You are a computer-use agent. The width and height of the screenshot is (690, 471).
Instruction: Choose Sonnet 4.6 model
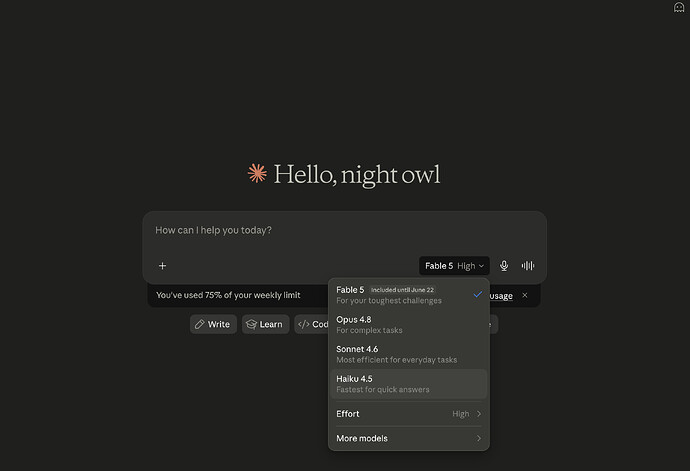point(409,354)
